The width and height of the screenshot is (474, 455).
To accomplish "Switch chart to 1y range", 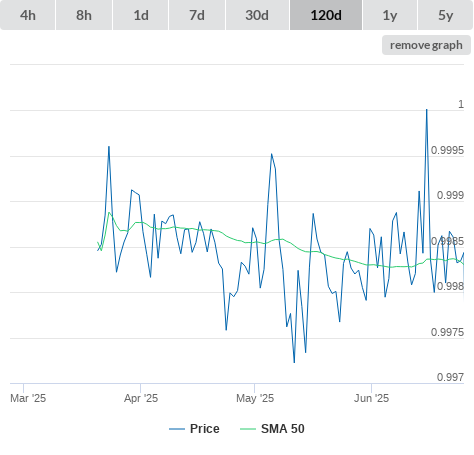I will click(390, 15).
